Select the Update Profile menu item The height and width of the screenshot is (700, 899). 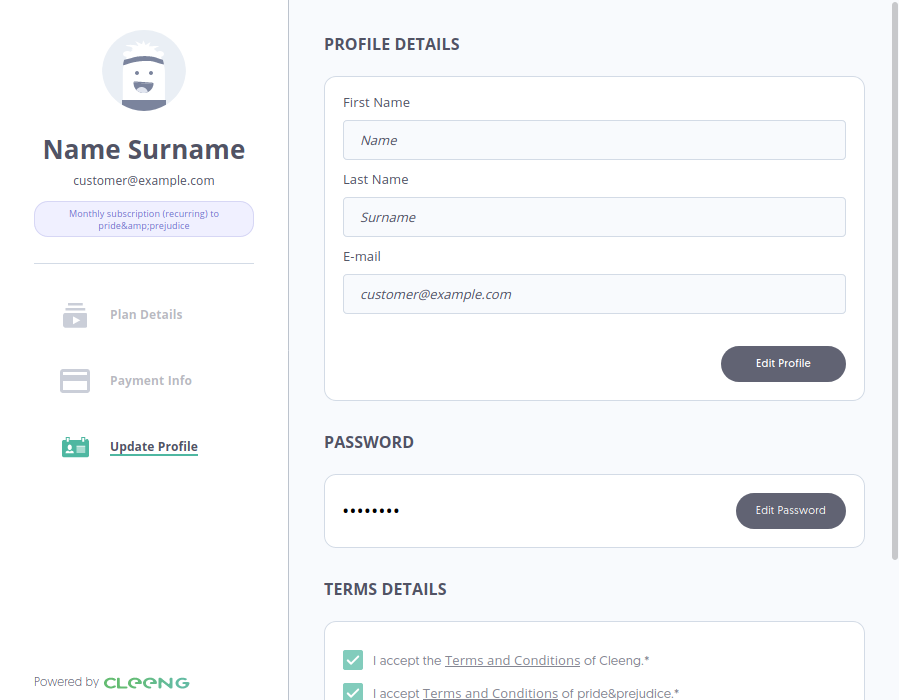(154, 447)
